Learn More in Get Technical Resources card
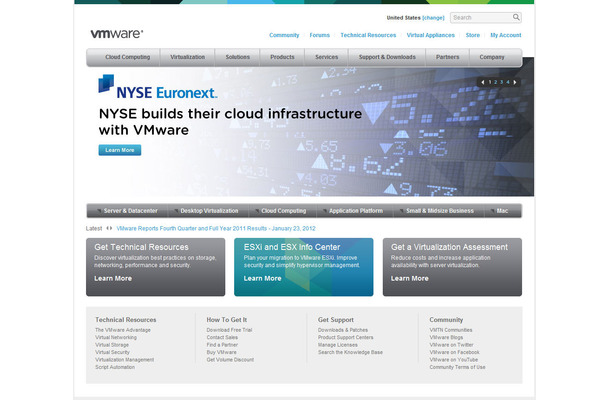This screenshot has height=400, width=610. tap(113, 278)
